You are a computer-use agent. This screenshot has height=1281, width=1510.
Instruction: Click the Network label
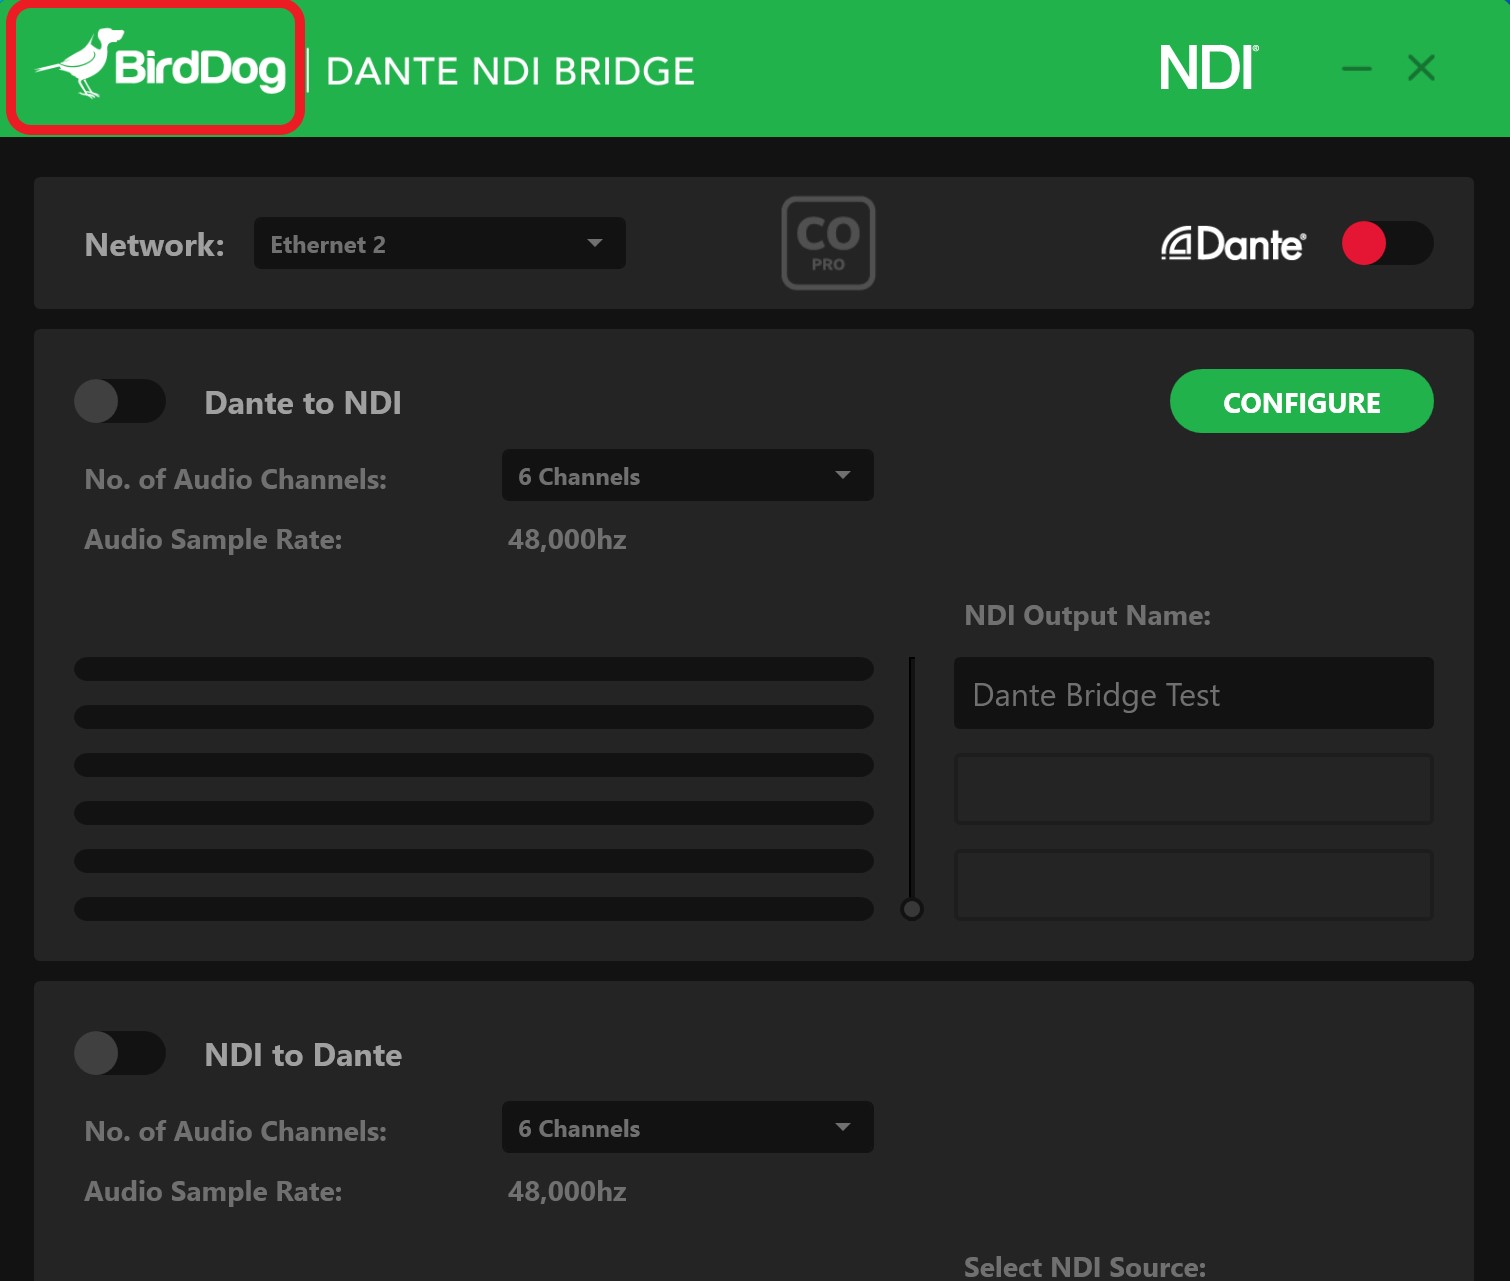point(154,244)
